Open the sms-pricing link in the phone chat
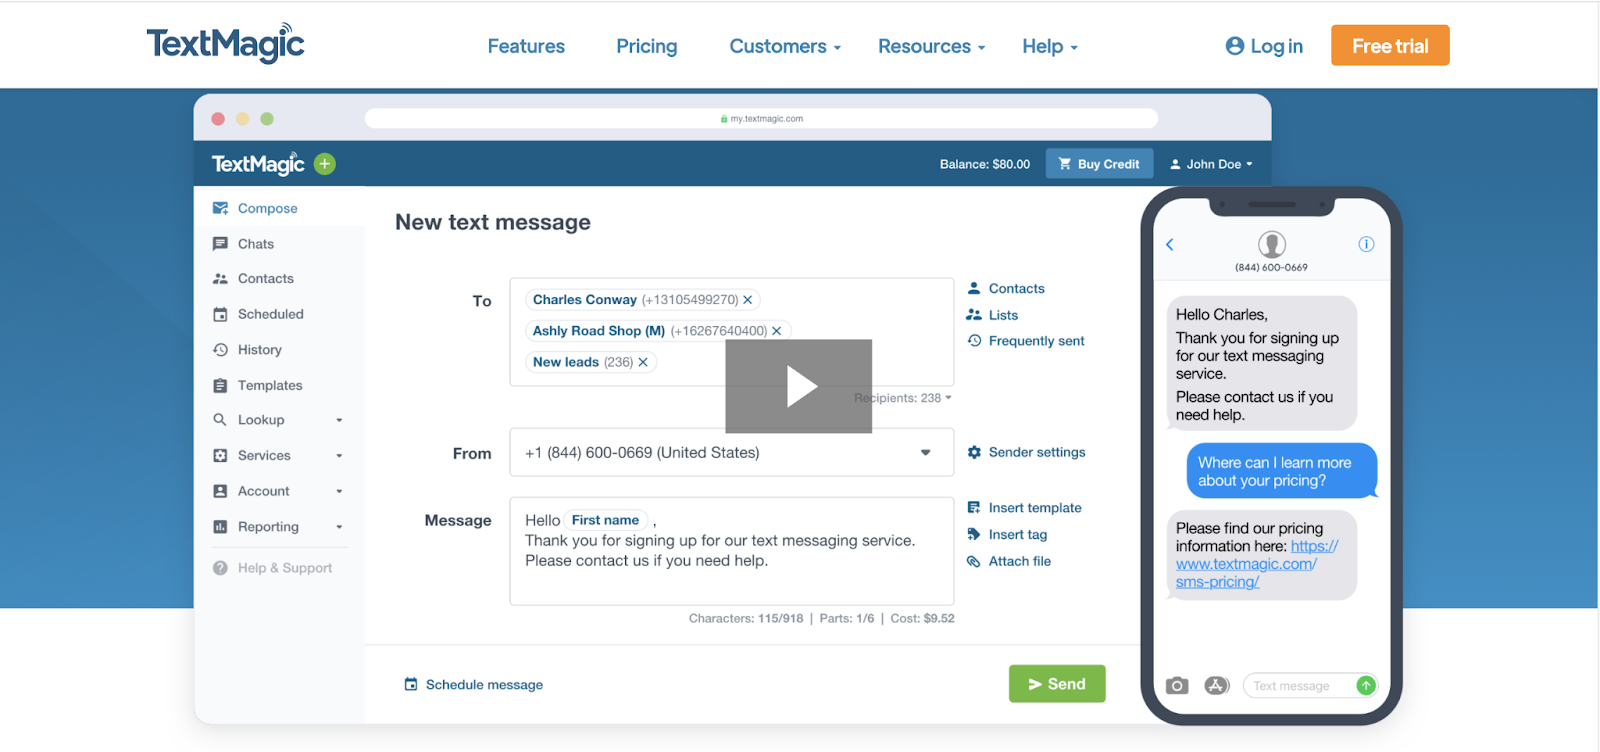 coord(1257,564)
